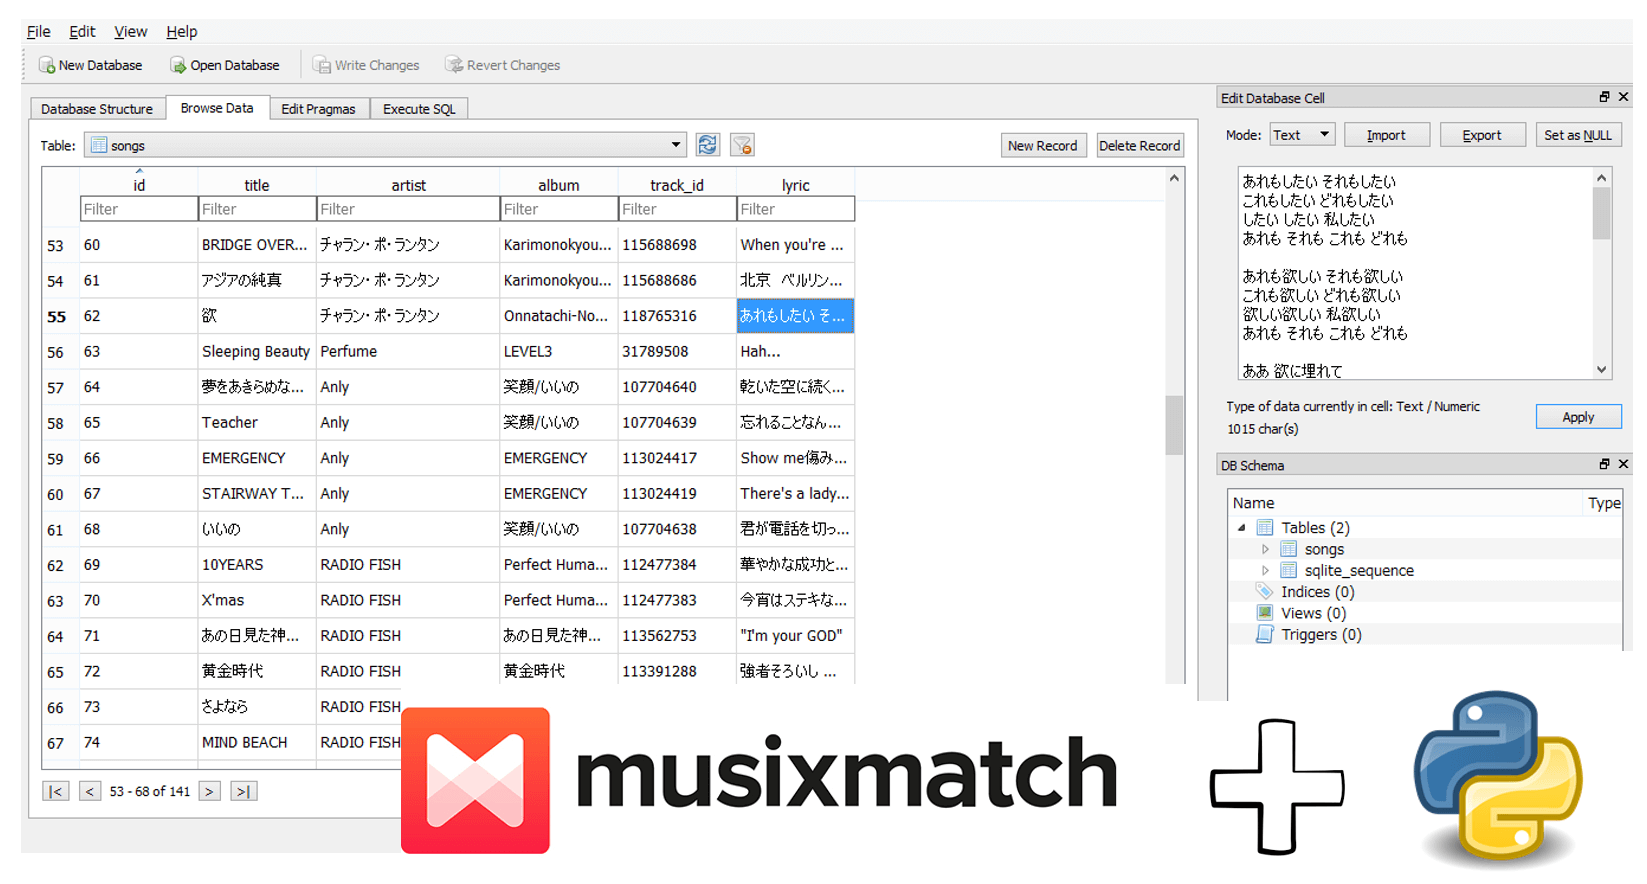Expand the sqlite_sequence tree node
Image resolution: width=1647 pixels, height=884 pixels.
tap(1265, 570)
